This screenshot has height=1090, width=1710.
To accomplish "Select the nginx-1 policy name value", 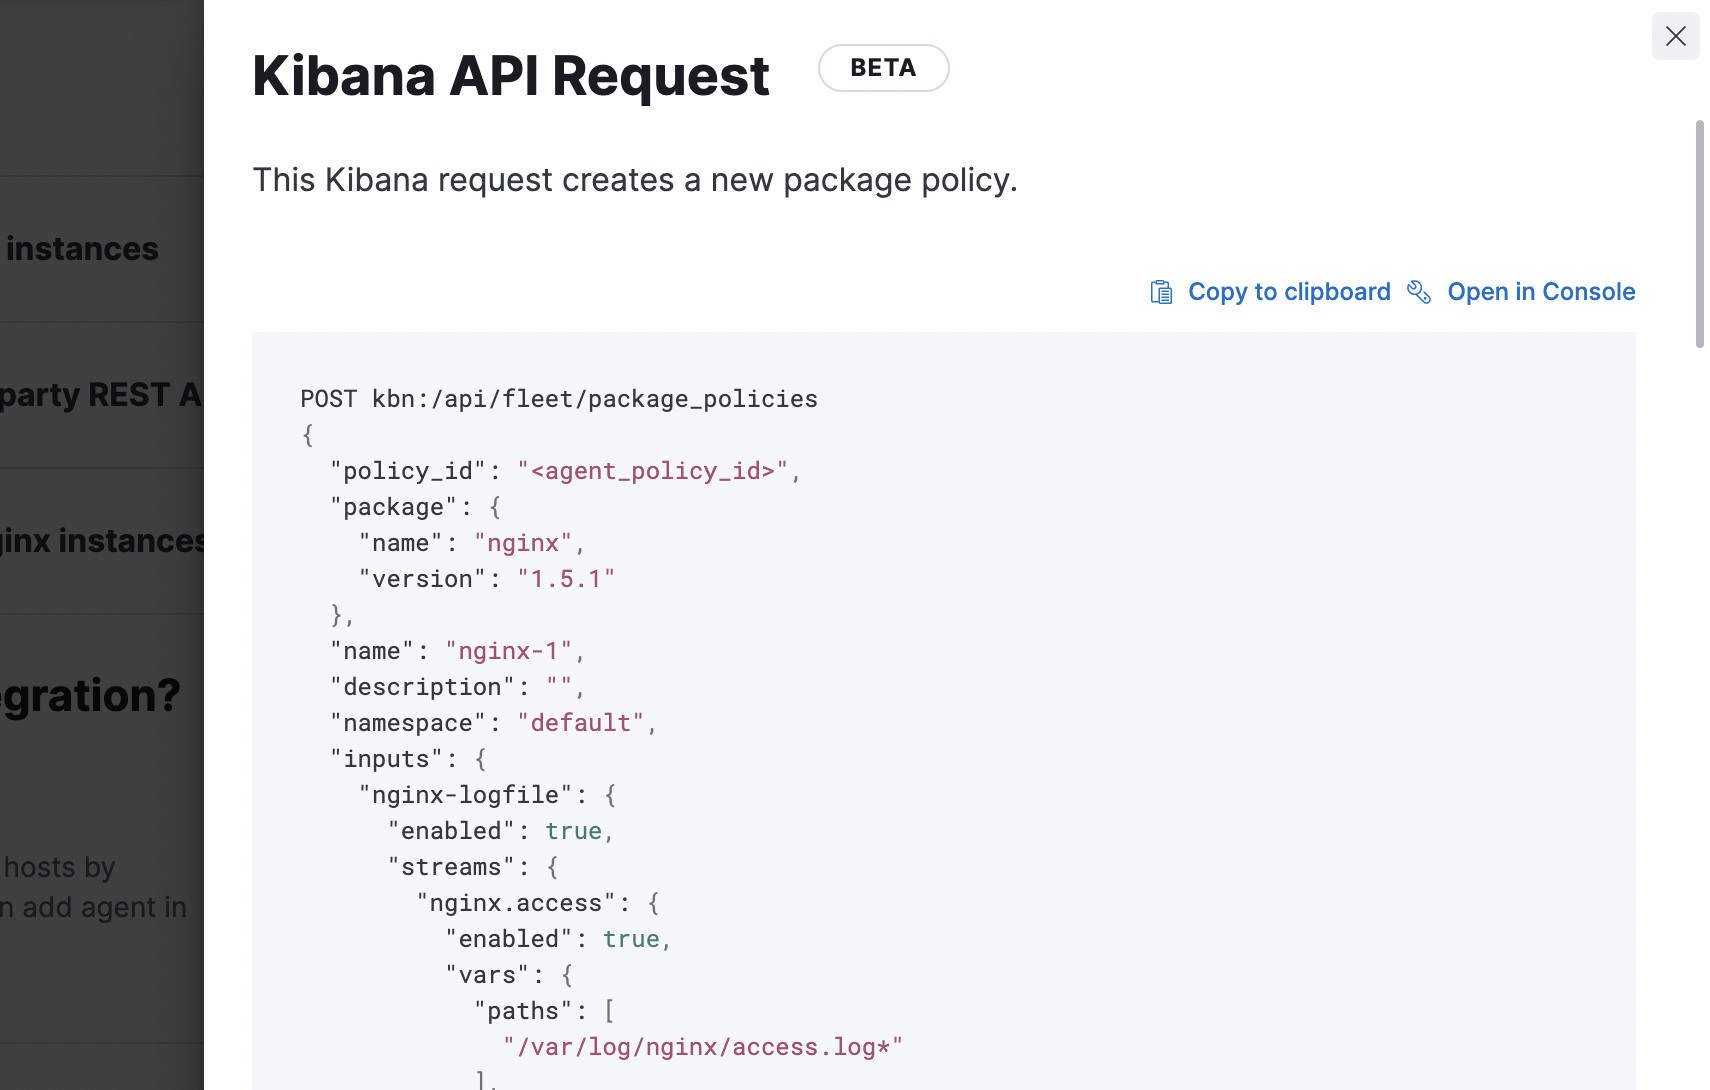I will click(x=511, y=650).
